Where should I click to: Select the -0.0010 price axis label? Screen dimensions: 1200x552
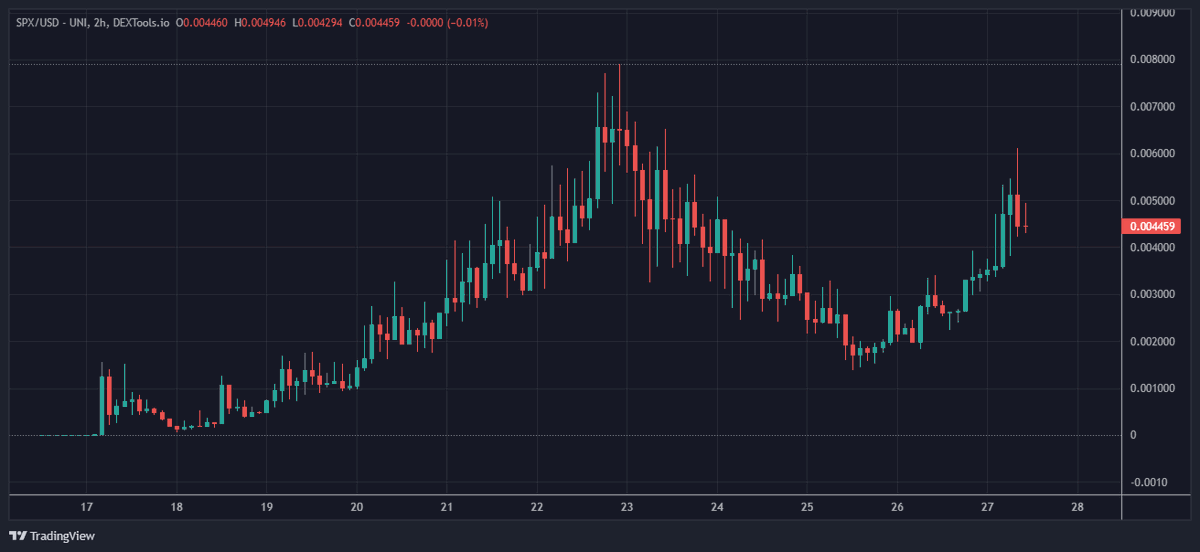tap(1149, 482)
